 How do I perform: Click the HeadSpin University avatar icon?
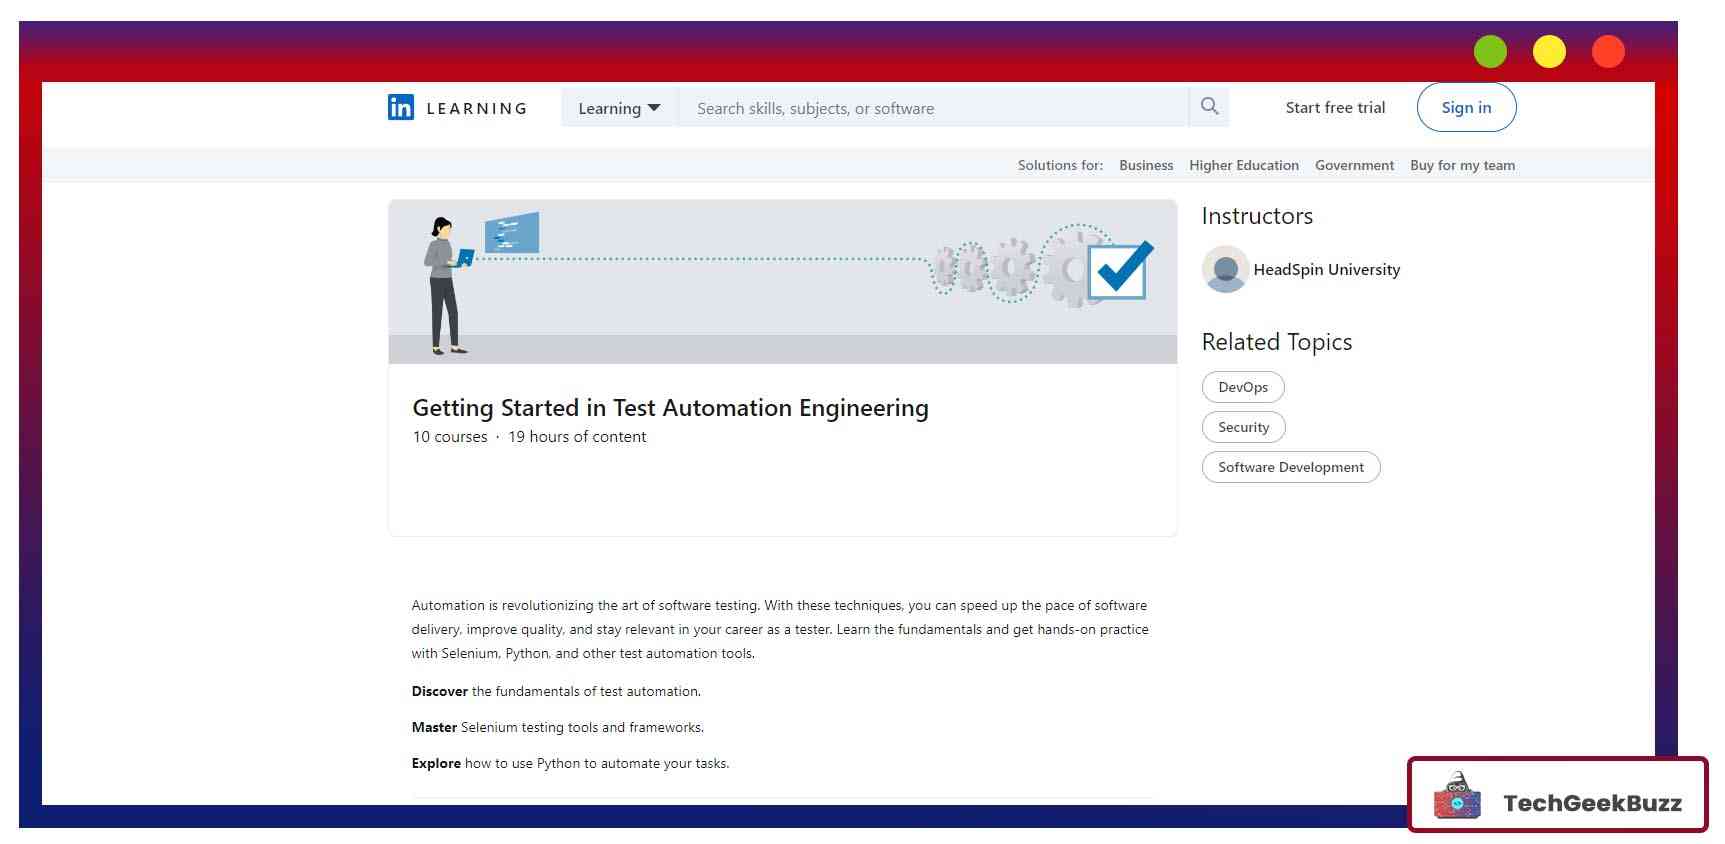[1225, 269]
